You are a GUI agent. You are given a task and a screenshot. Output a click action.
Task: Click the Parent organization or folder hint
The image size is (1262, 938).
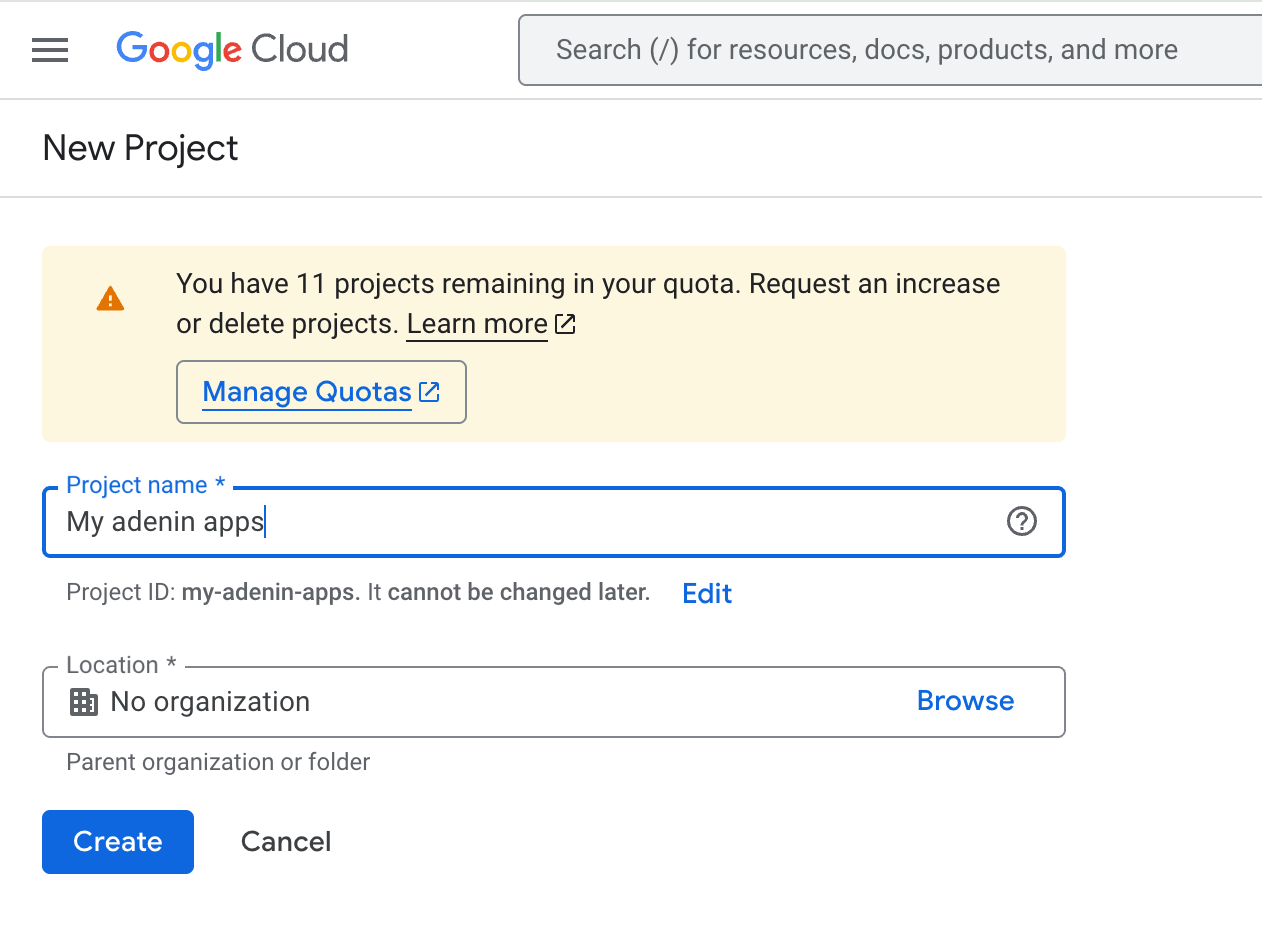pos(218,762)
